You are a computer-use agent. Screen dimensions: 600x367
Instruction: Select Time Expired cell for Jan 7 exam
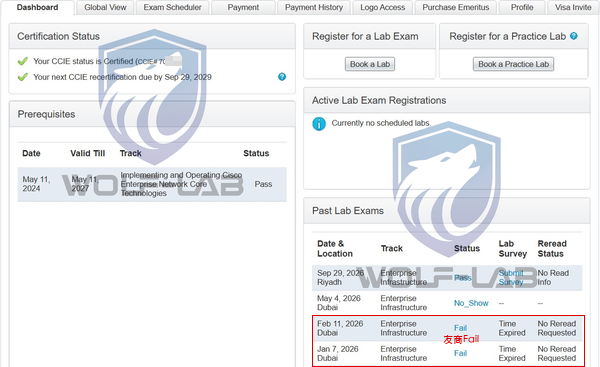click(x=512, y=353)
